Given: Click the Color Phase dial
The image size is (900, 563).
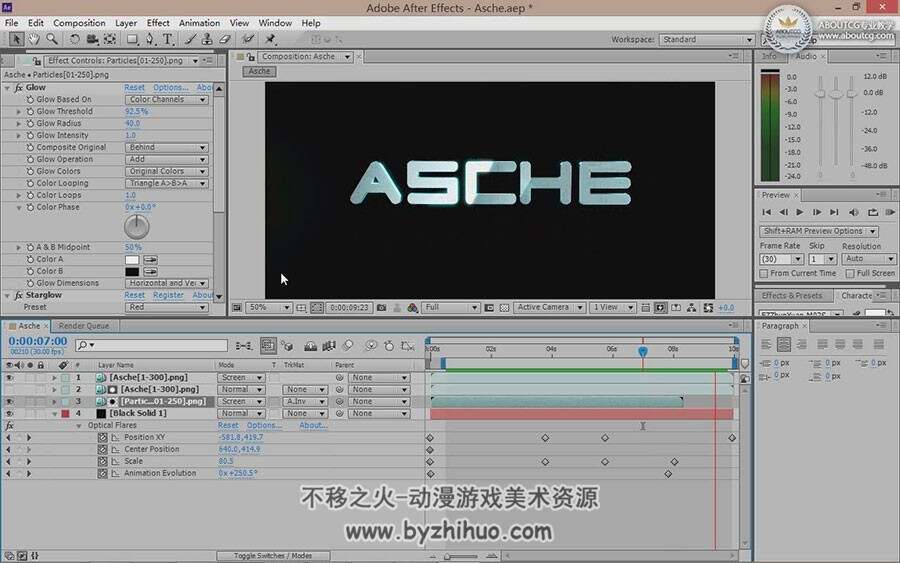Looking at the screenshot, I should (137, 227).
